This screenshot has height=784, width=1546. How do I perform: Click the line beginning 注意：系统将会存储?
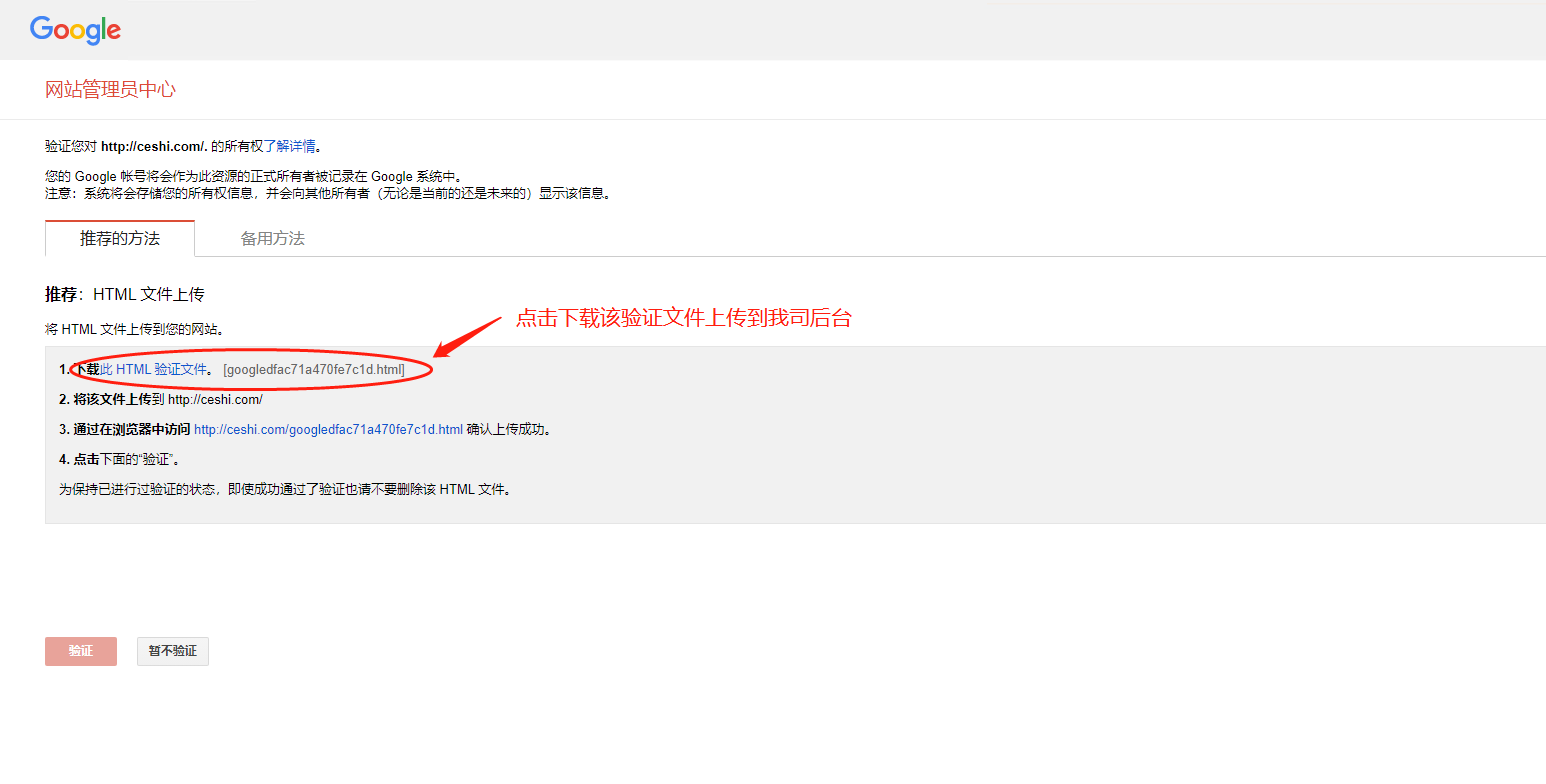(x=328, y=193)
